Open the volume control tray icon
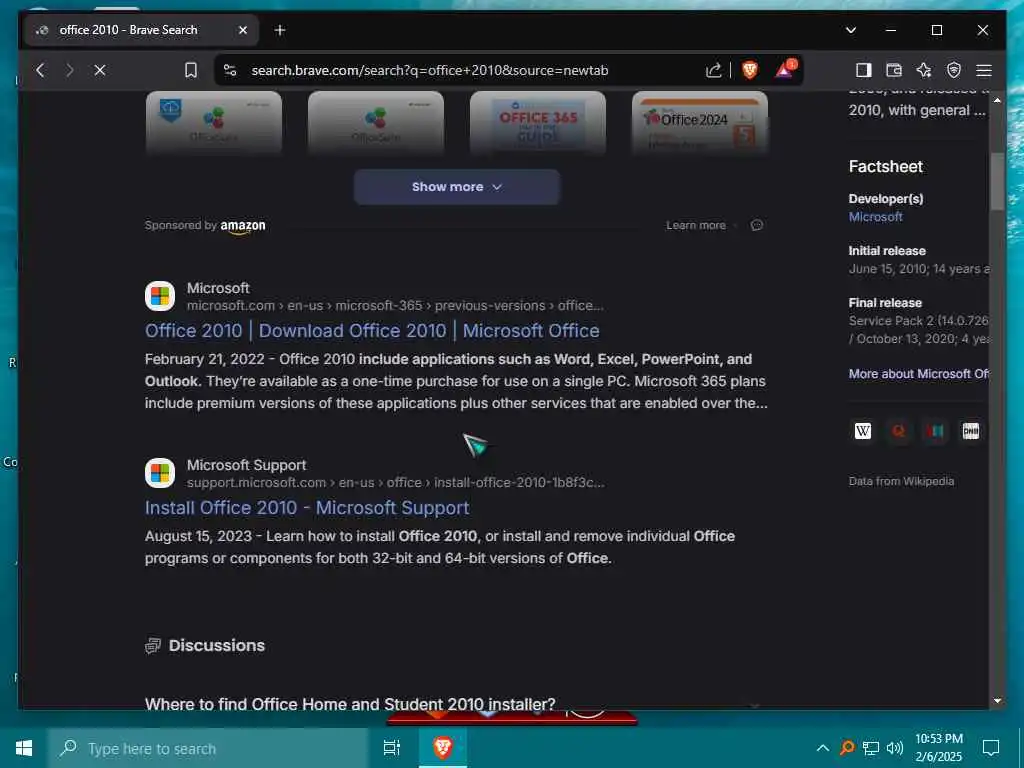 tap(895, 748)
